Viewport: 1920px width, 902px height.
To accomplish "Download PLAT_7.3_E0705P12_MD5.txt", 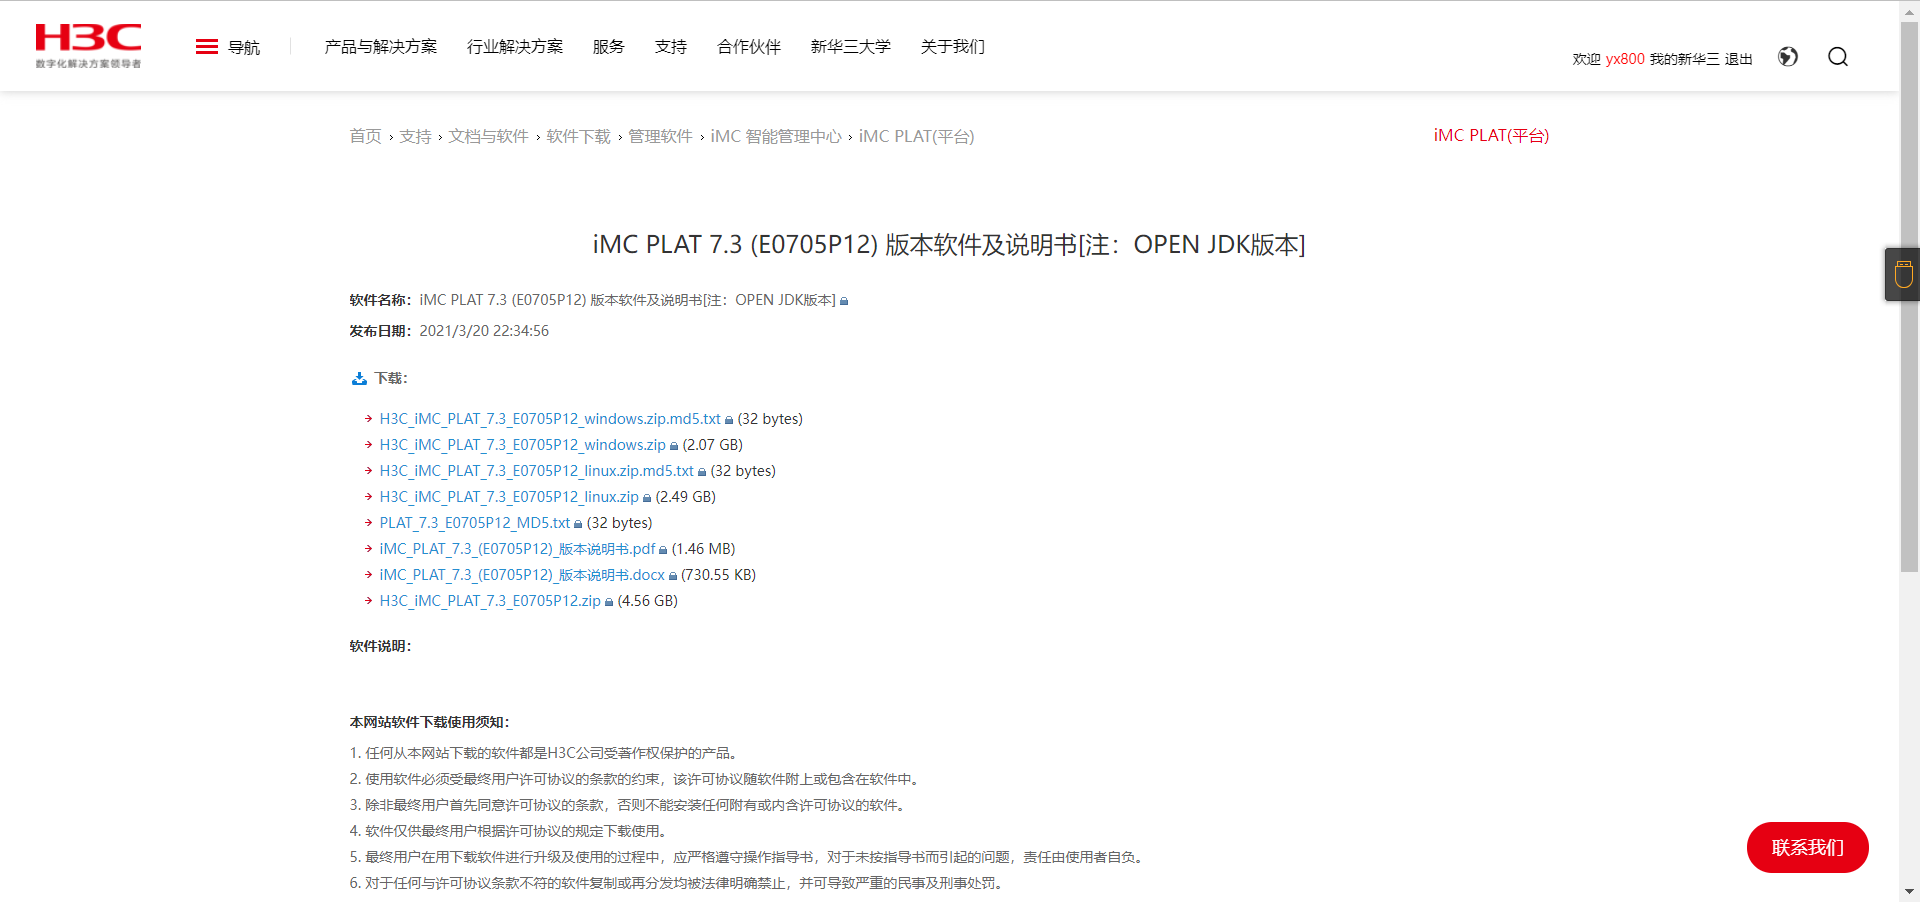I will click(475, 523).
